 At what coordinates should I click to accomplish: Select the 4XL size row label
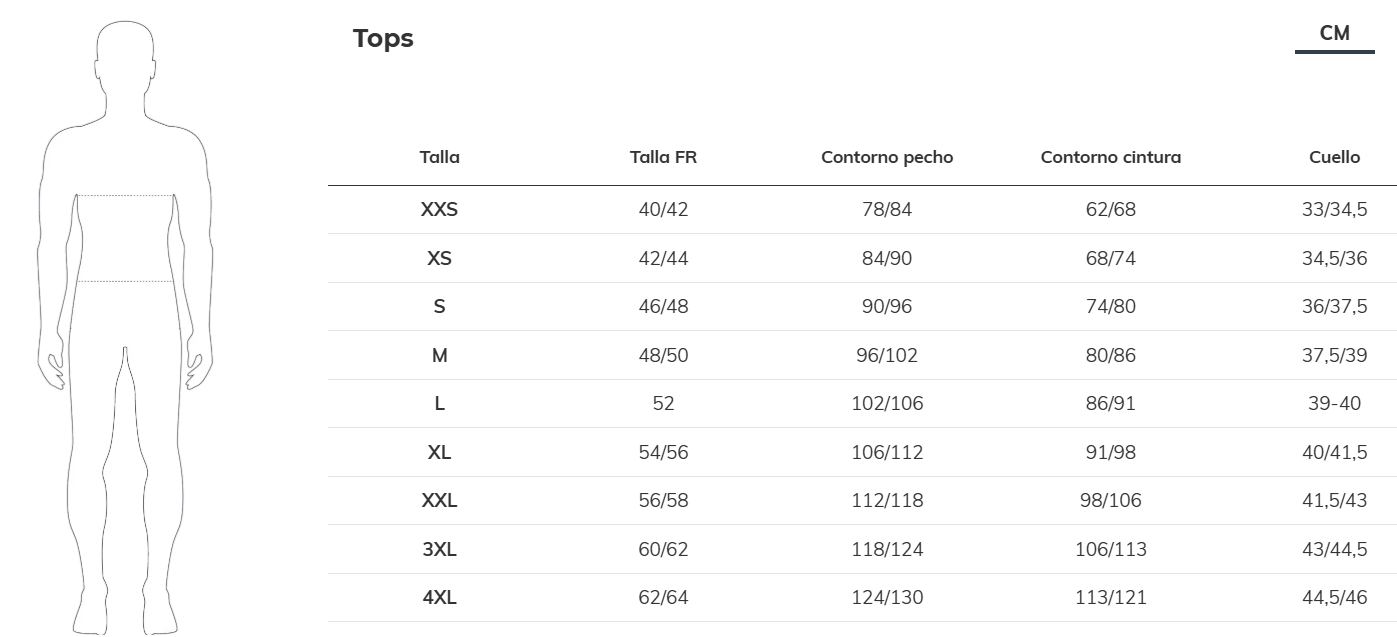click(x=439, y=598)
